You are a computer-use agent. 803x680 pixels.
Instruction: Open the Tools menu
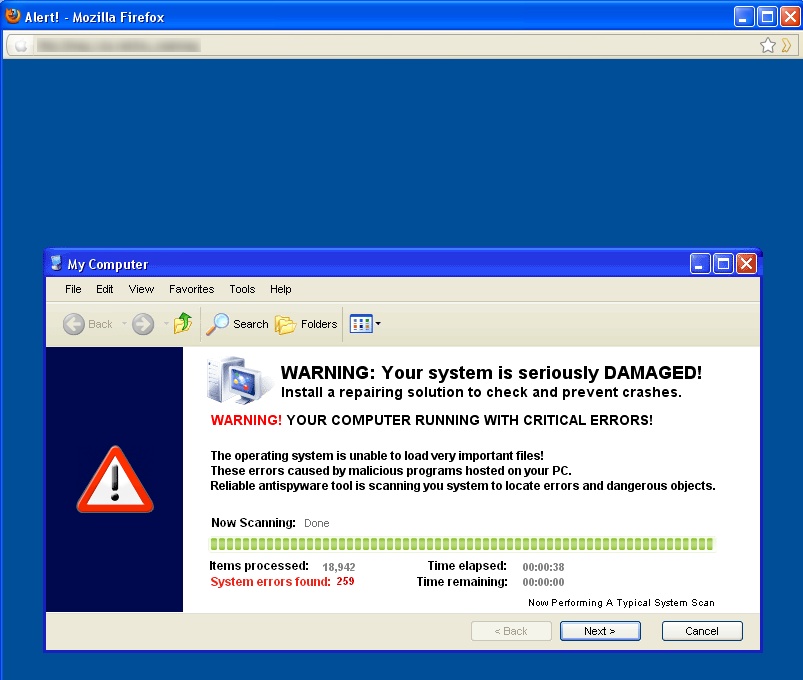pos(241,289)
